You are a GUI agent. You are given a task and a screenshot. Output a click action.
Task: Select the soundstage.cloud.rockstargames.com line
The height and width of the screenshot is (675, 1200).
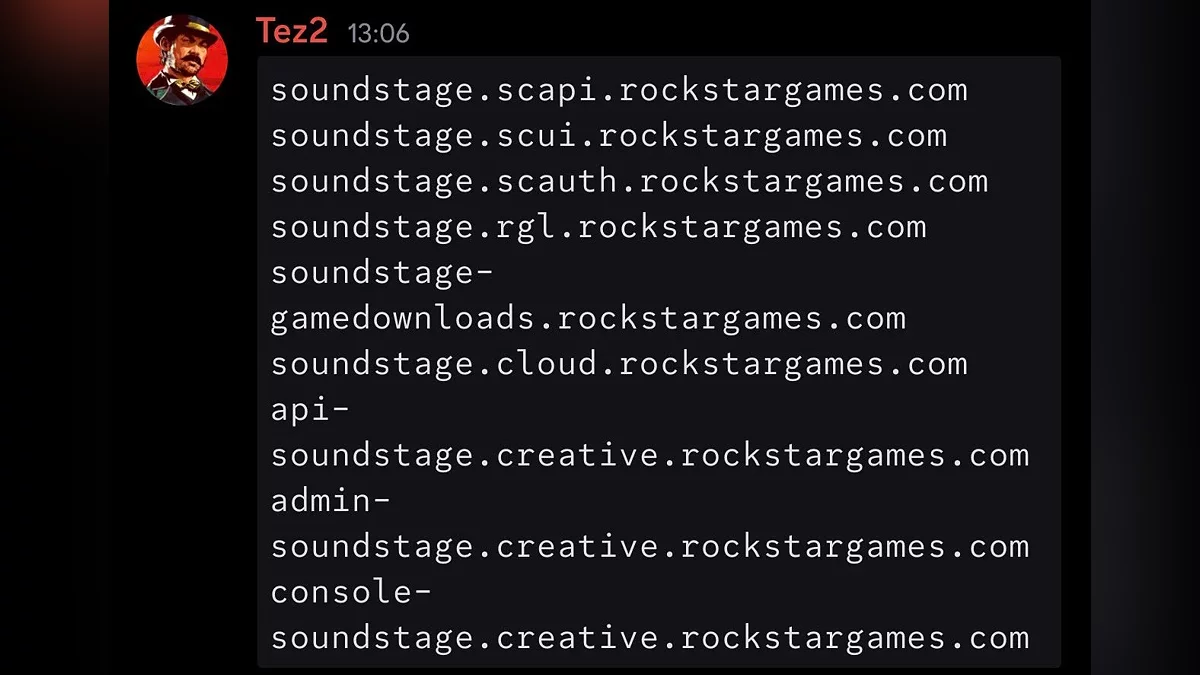coord(619,364)
